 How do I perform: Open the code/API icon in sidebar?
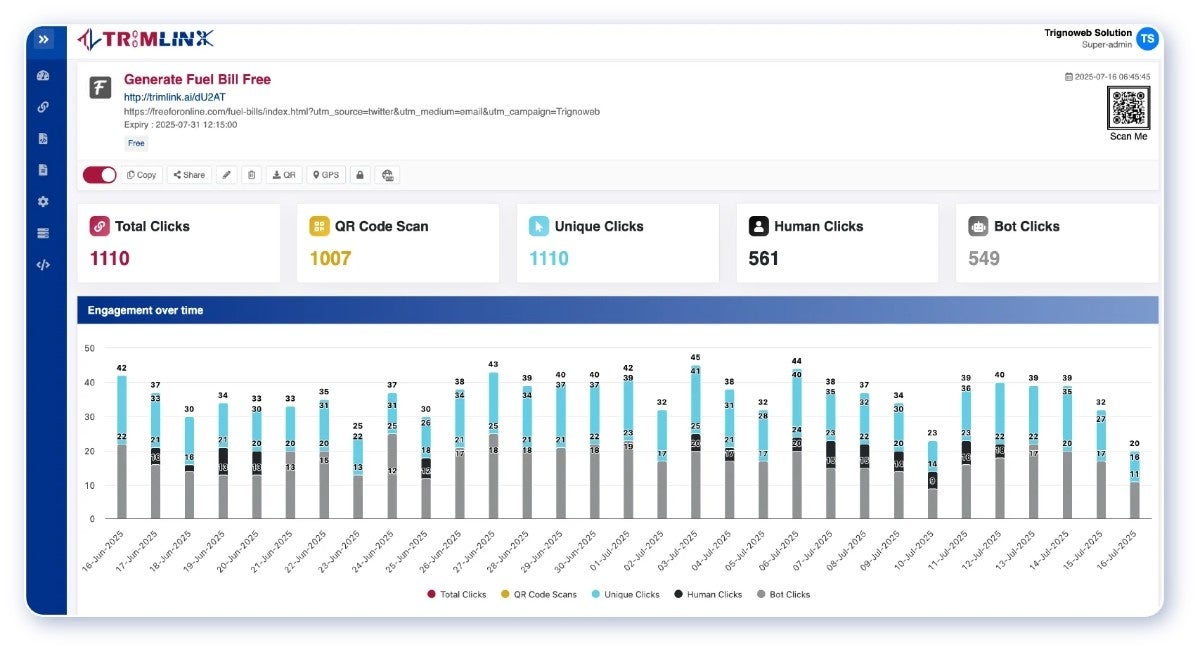43,265
